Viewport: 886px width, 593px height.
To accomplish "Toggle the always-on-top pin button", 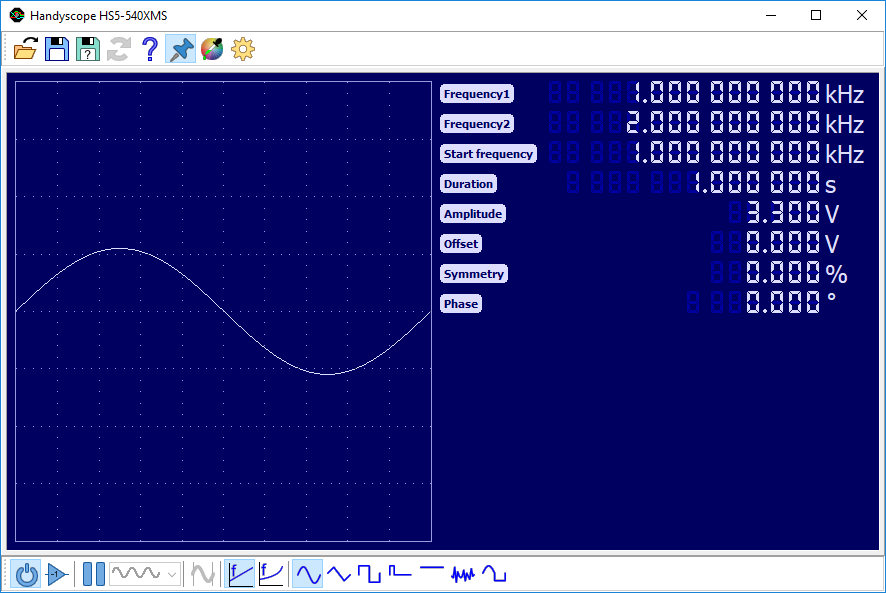I will coord(180,48).
